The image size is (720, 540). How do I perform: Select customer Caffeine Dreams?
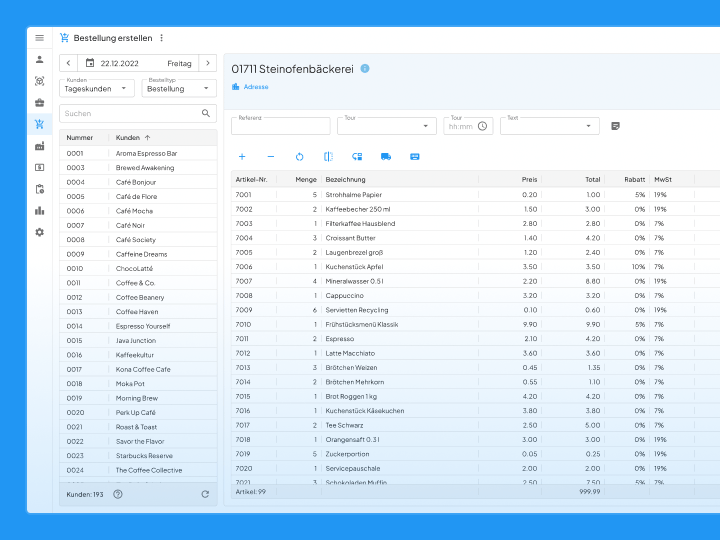(138, 254)
